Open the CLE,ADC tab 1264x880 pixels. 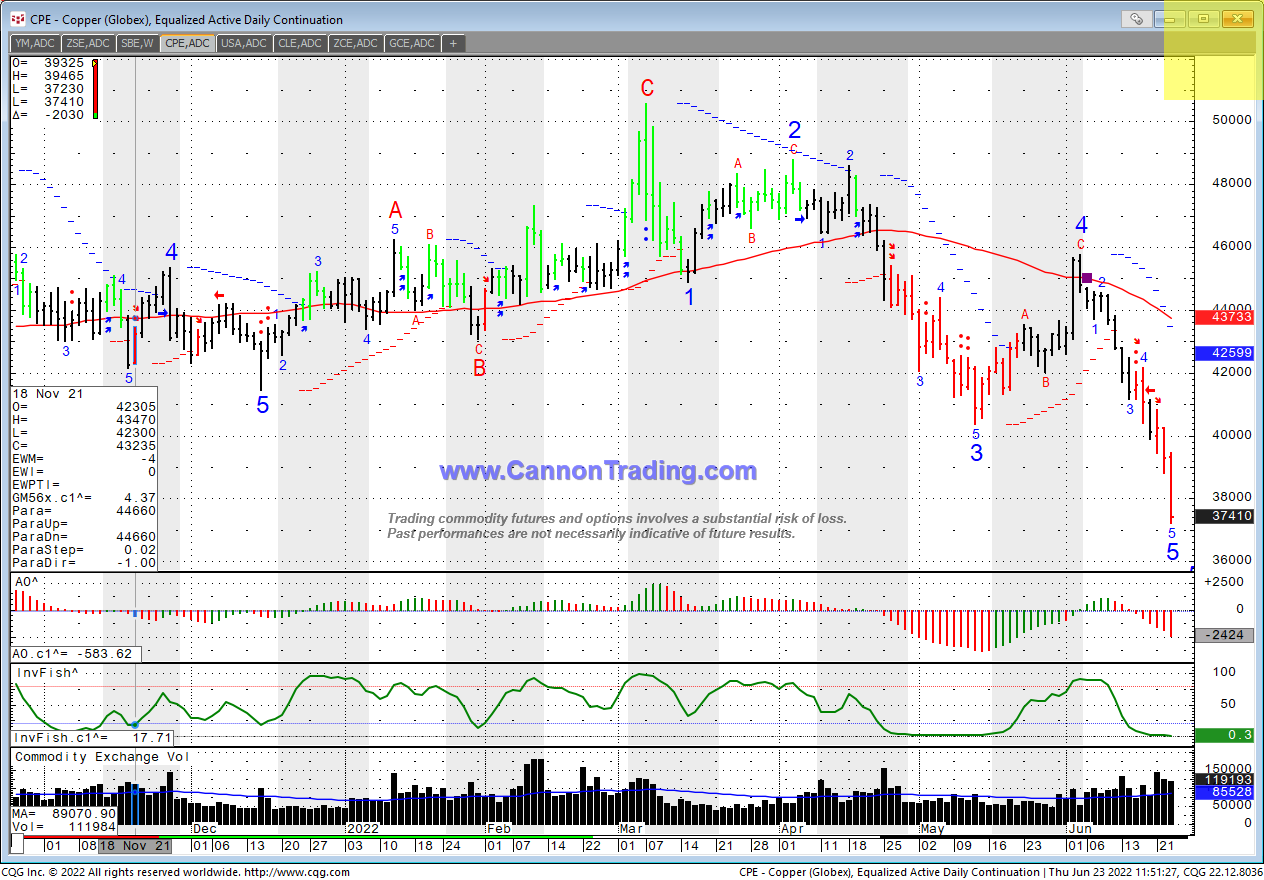coord(298,43)
